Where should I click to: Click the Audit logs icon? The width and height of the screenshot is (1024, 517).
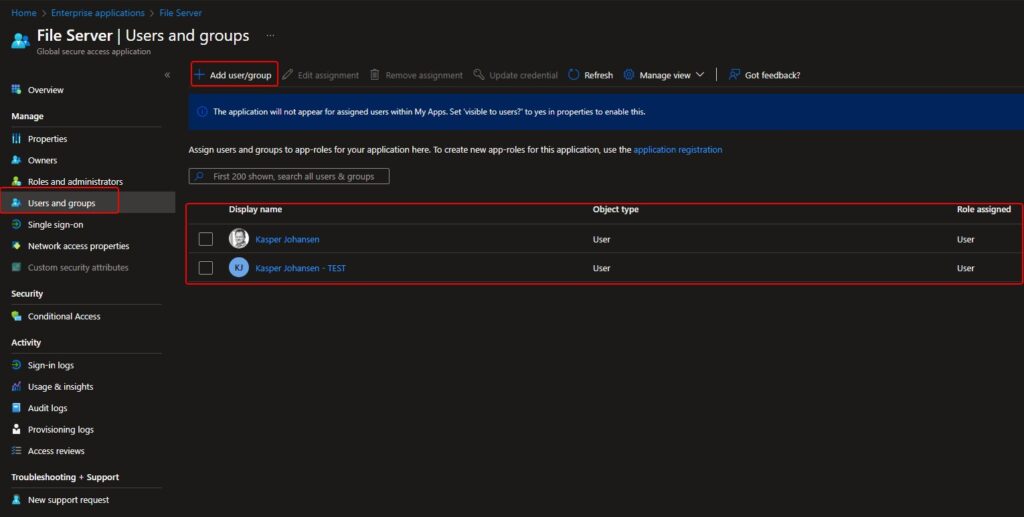pyautogui.click(x=16, y=408)
